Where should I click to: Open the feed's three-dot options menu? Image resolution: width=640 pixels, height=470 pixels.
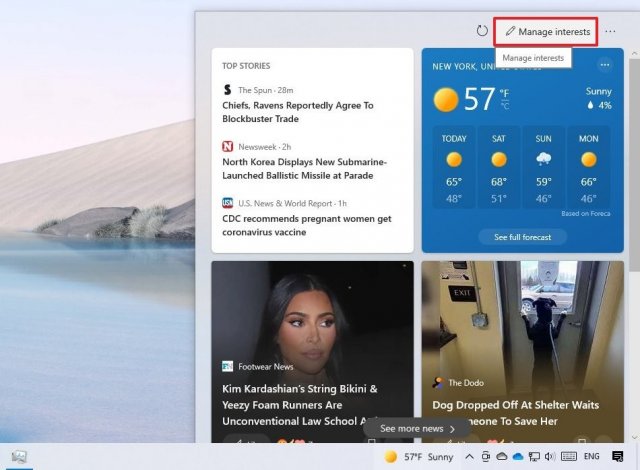pos(610,31)
